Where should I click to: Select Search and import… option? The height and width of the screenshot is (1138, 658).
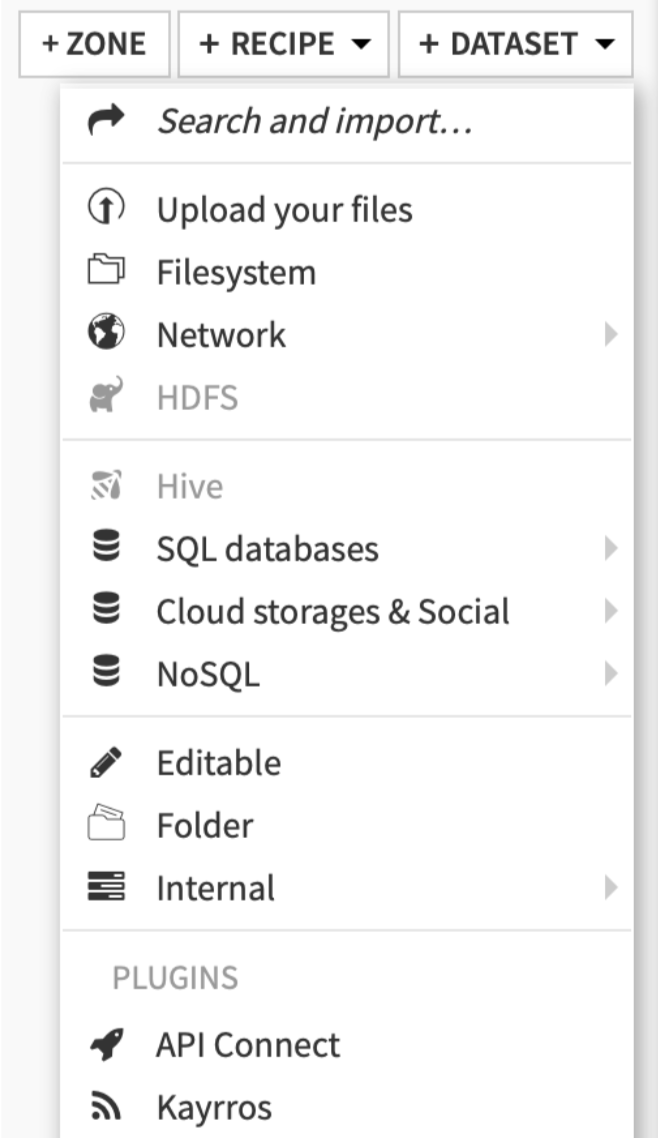314,121
